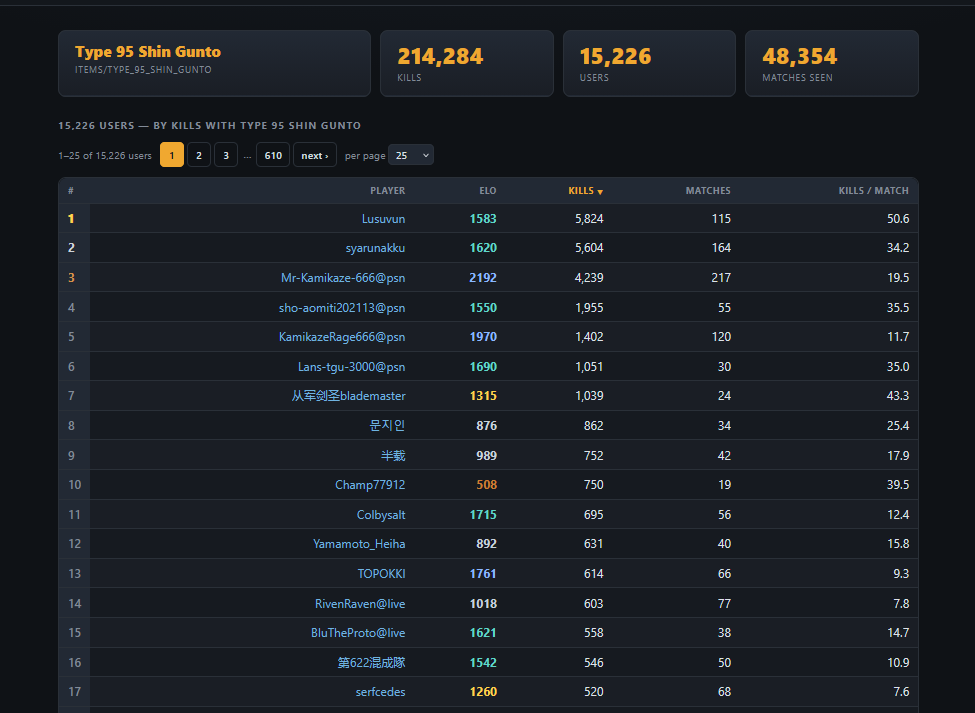Sort table by MATCHES column header
The width and height of the screenshot is (975, 713).
point(708,191)
